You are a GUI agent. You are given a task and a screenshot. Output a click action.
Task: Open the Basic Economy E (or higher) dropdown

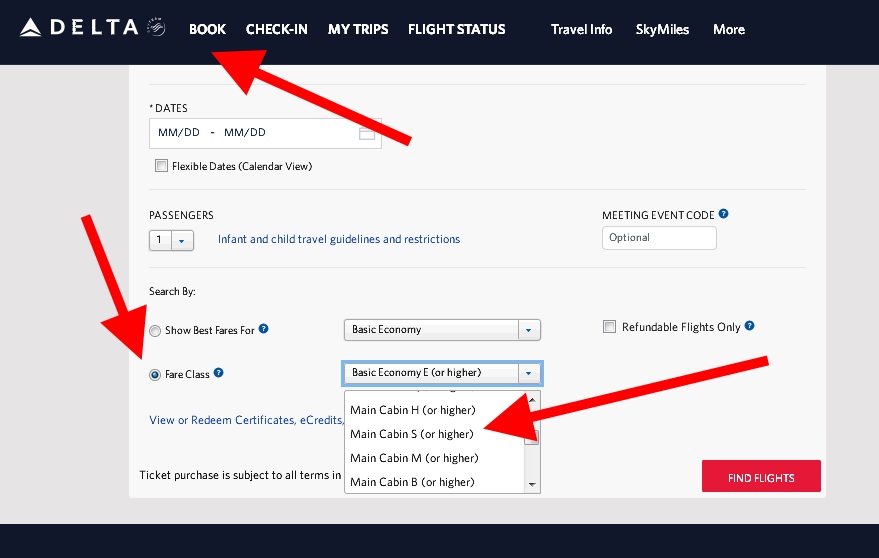tap(442, 373)
